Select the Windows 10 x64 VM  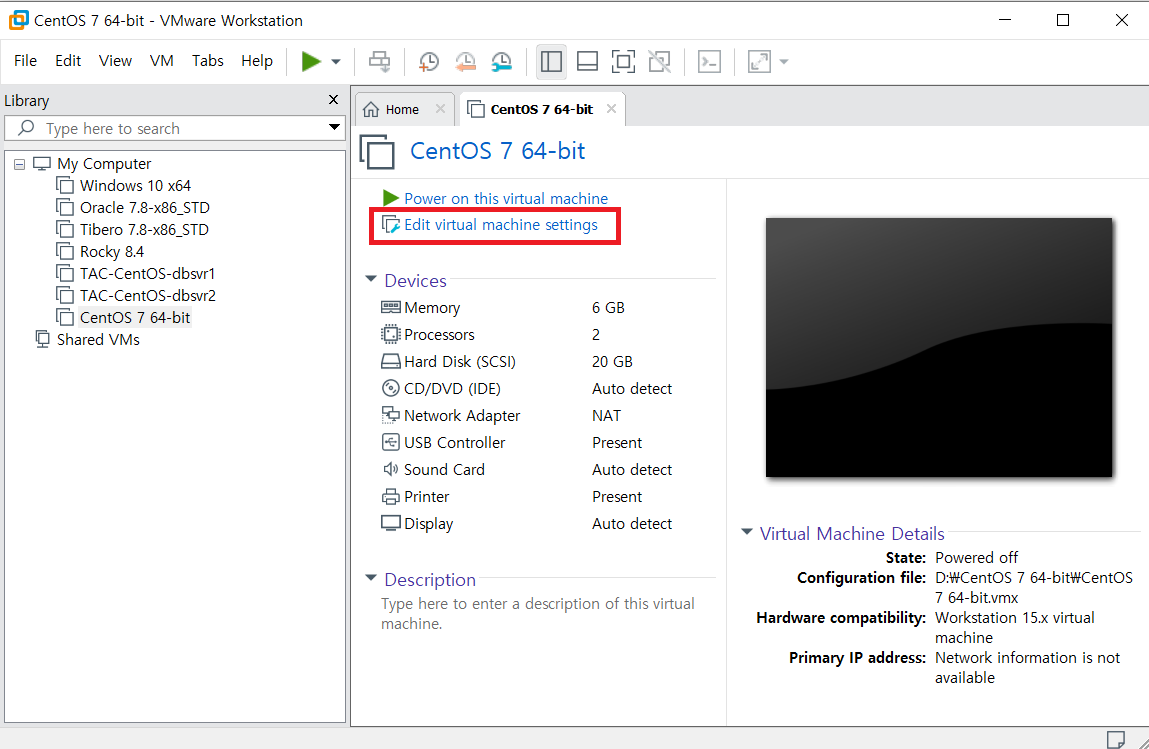pos(135,185)
